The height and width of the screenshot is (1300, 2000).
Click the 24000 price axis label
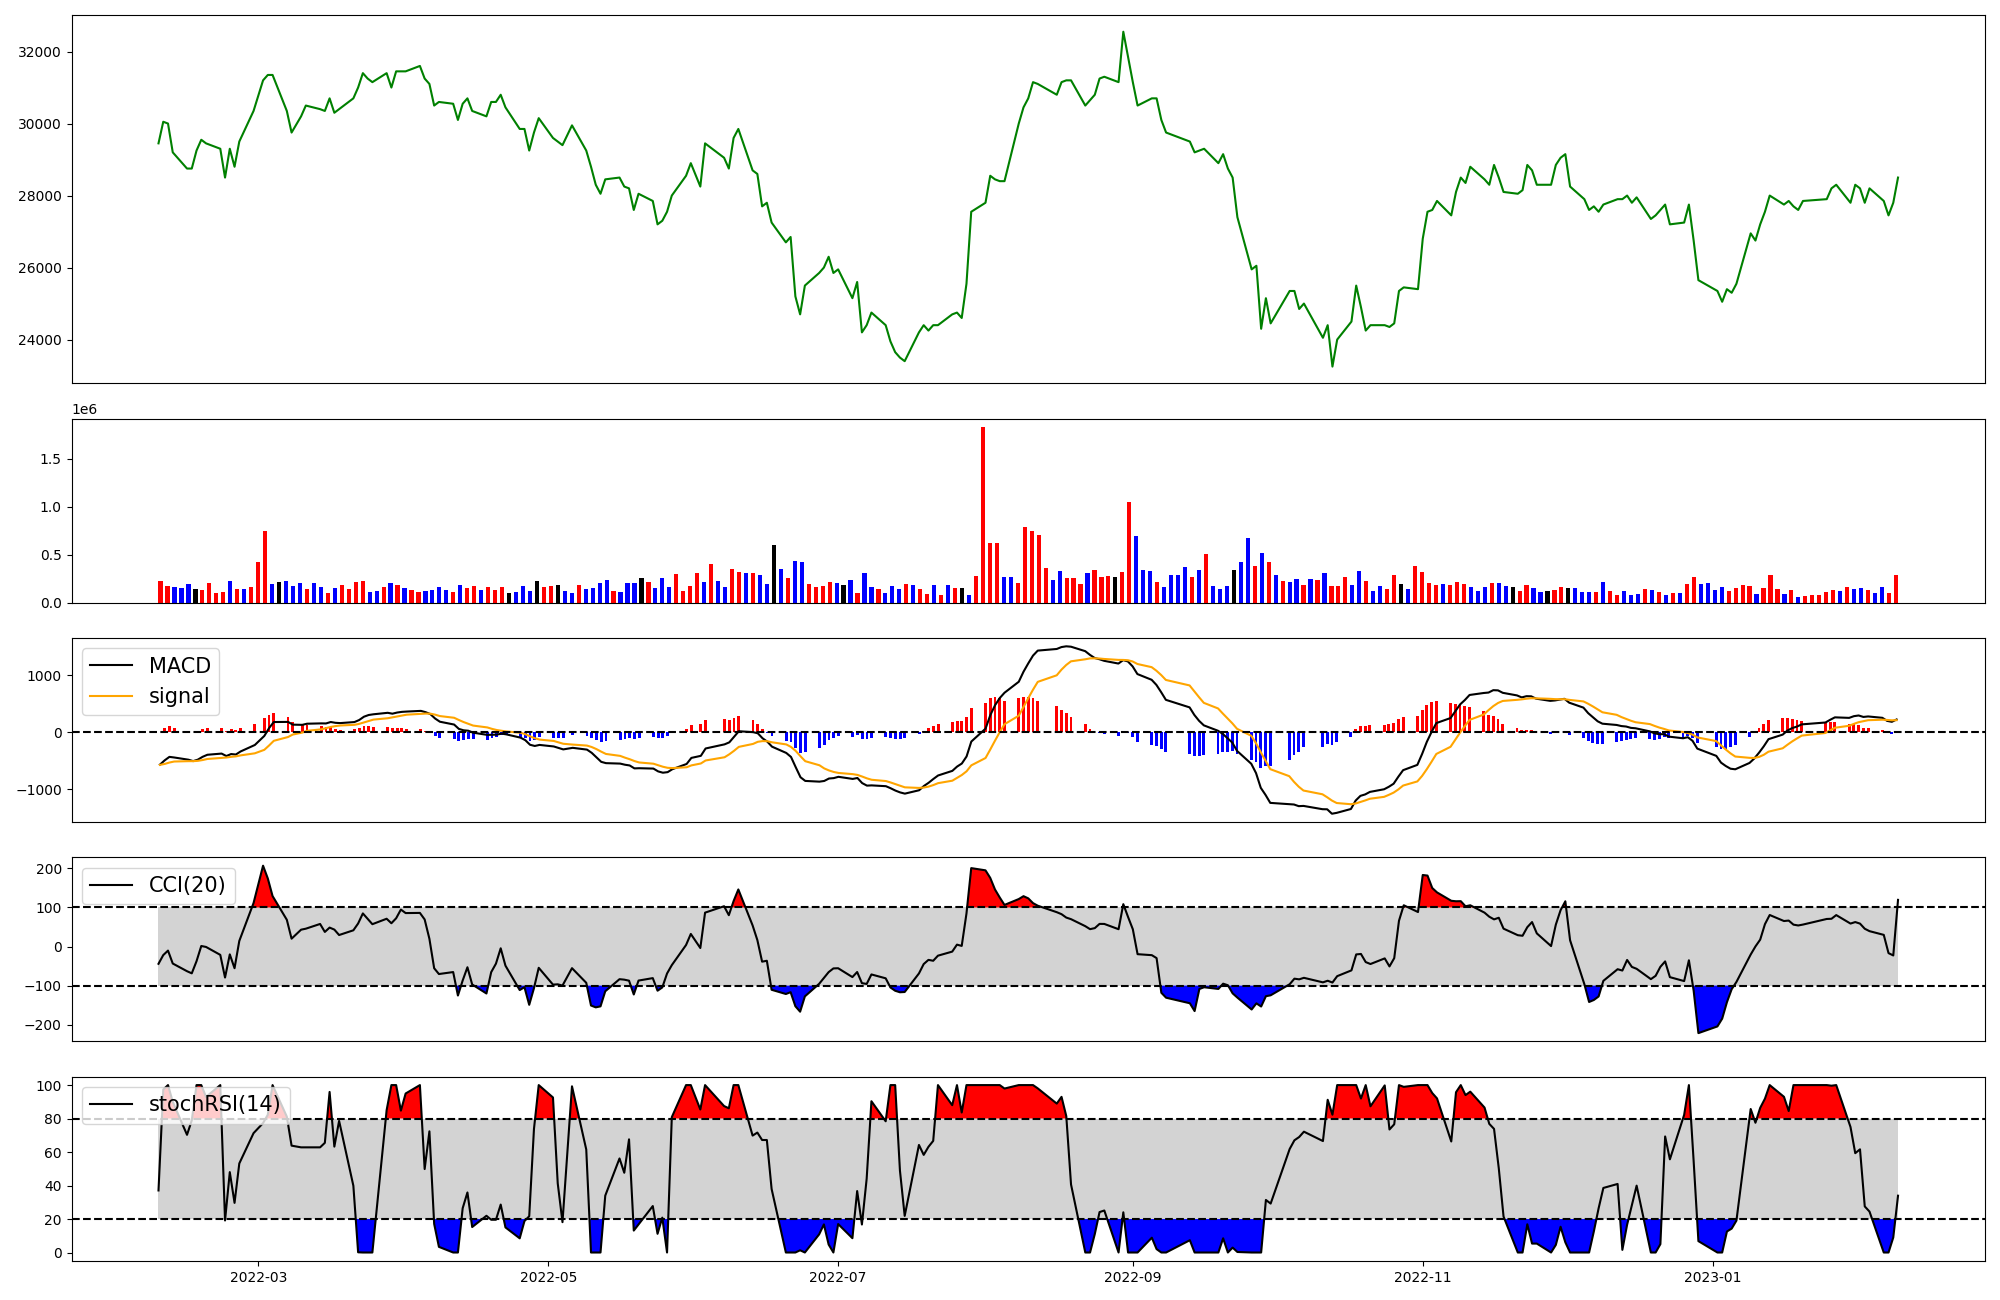point(40,340)
